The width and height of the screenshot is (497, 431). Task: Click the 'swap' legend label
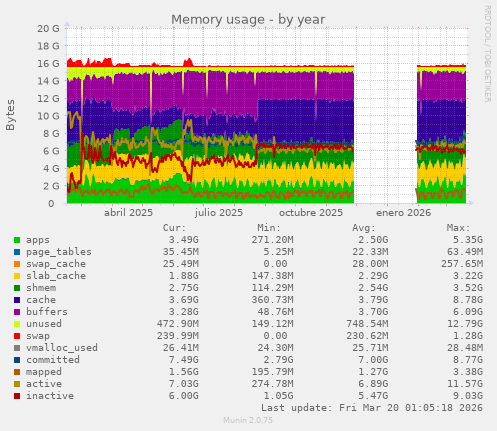[x=38, y=336]
